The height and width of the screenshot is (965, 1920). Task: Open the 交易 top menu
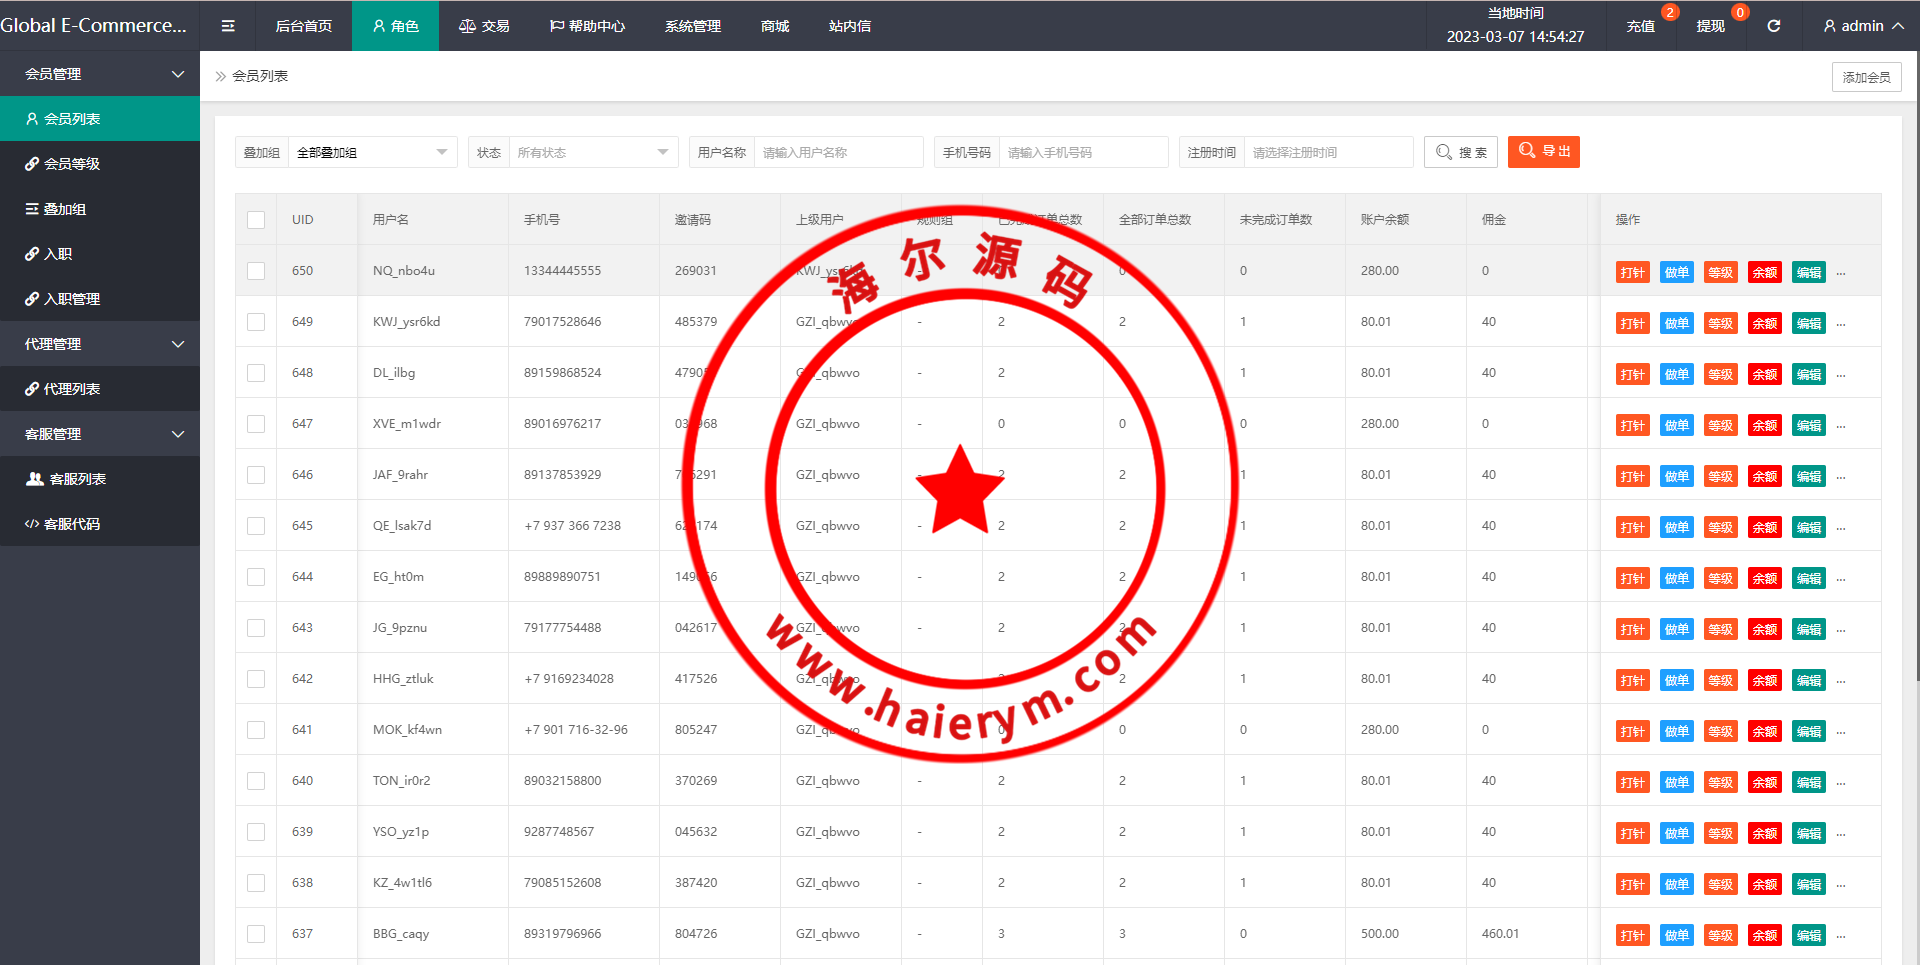[484, 26]
